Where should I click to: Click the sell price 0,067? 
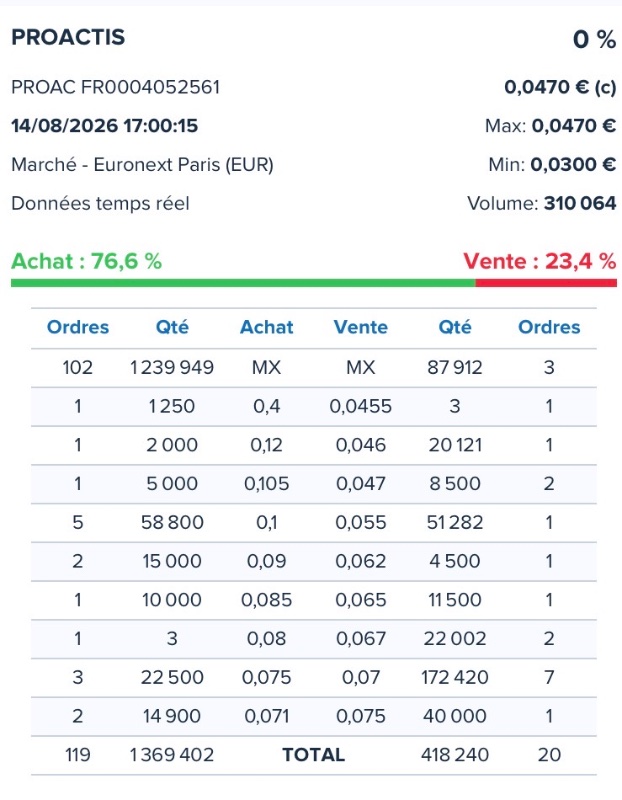click(x=361, y=639)
